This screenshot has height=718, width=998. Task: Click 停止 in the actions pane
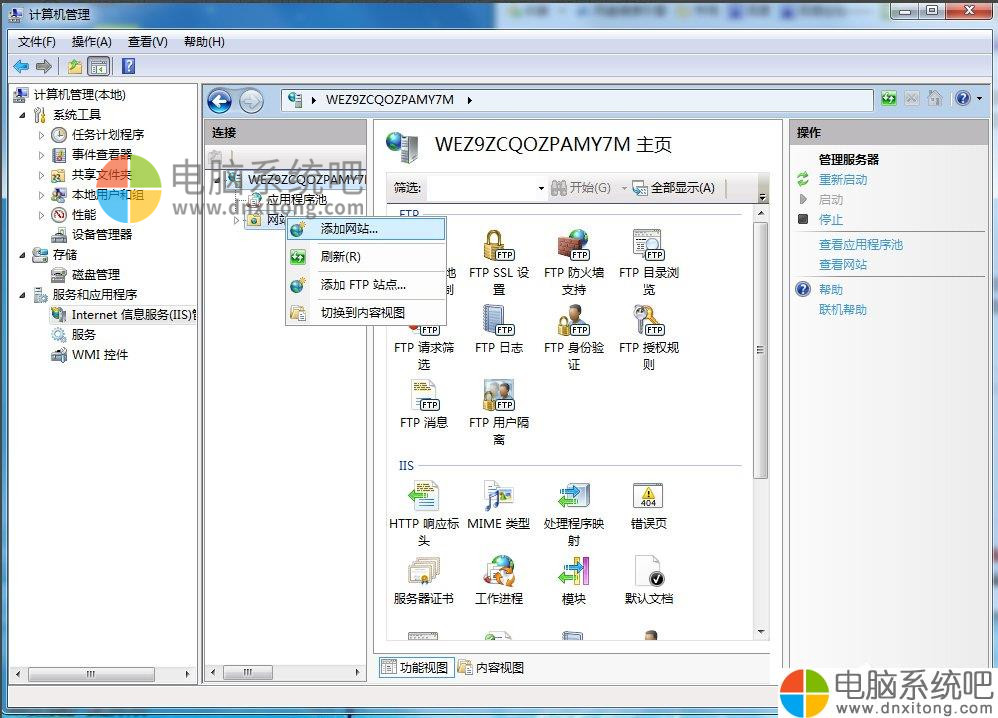tap(831, 220)
